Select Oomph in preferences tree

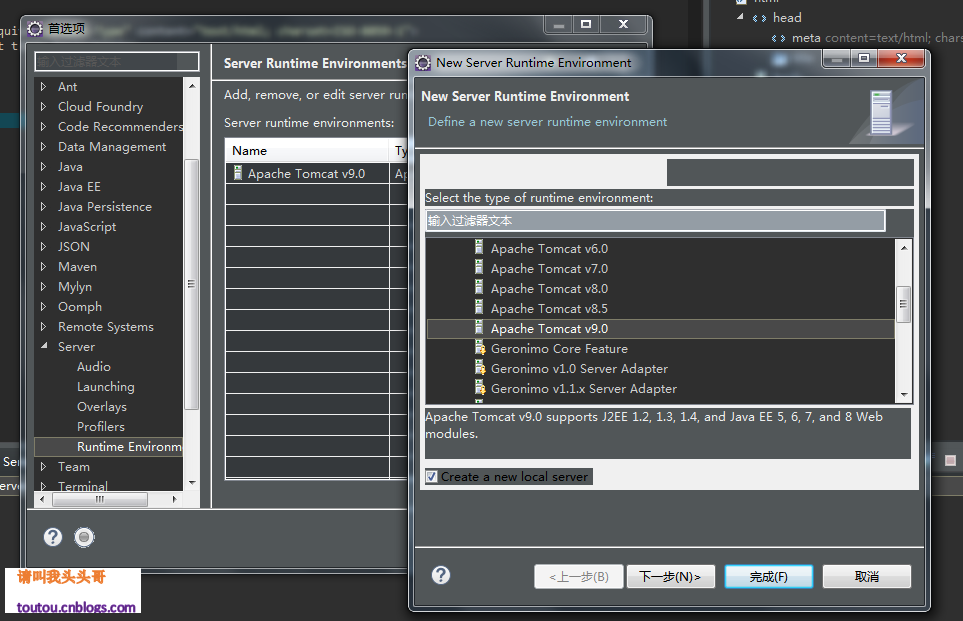(x=80, y=307)
